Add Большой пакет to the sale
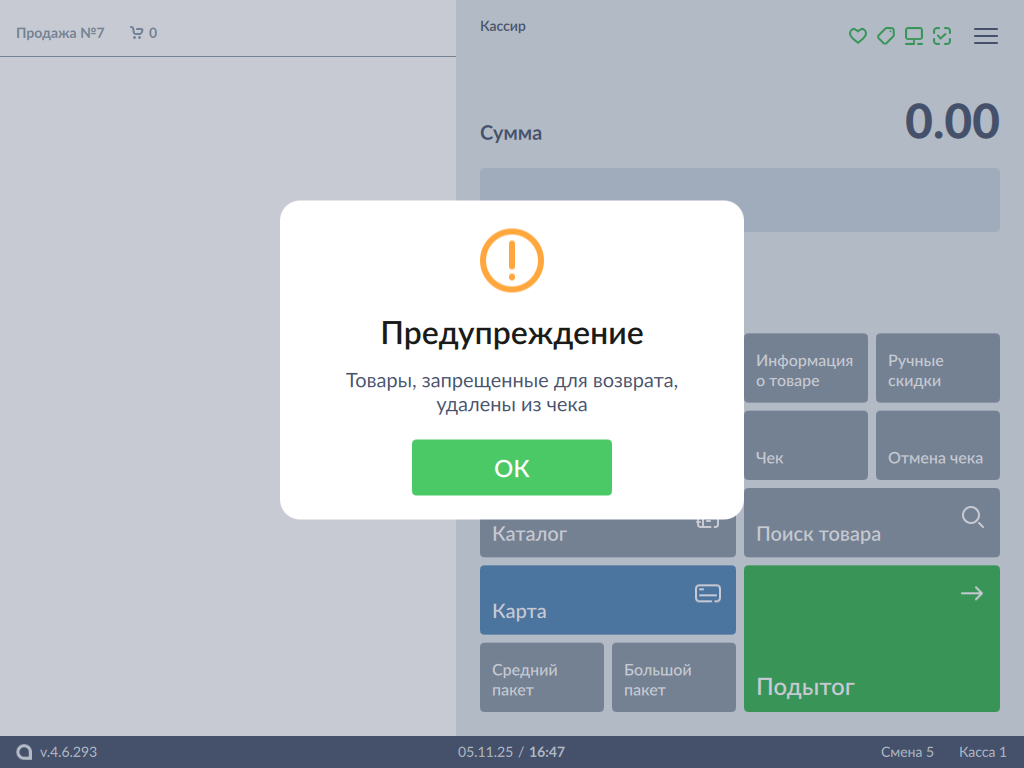The image size is (1024, 768). 673,678
